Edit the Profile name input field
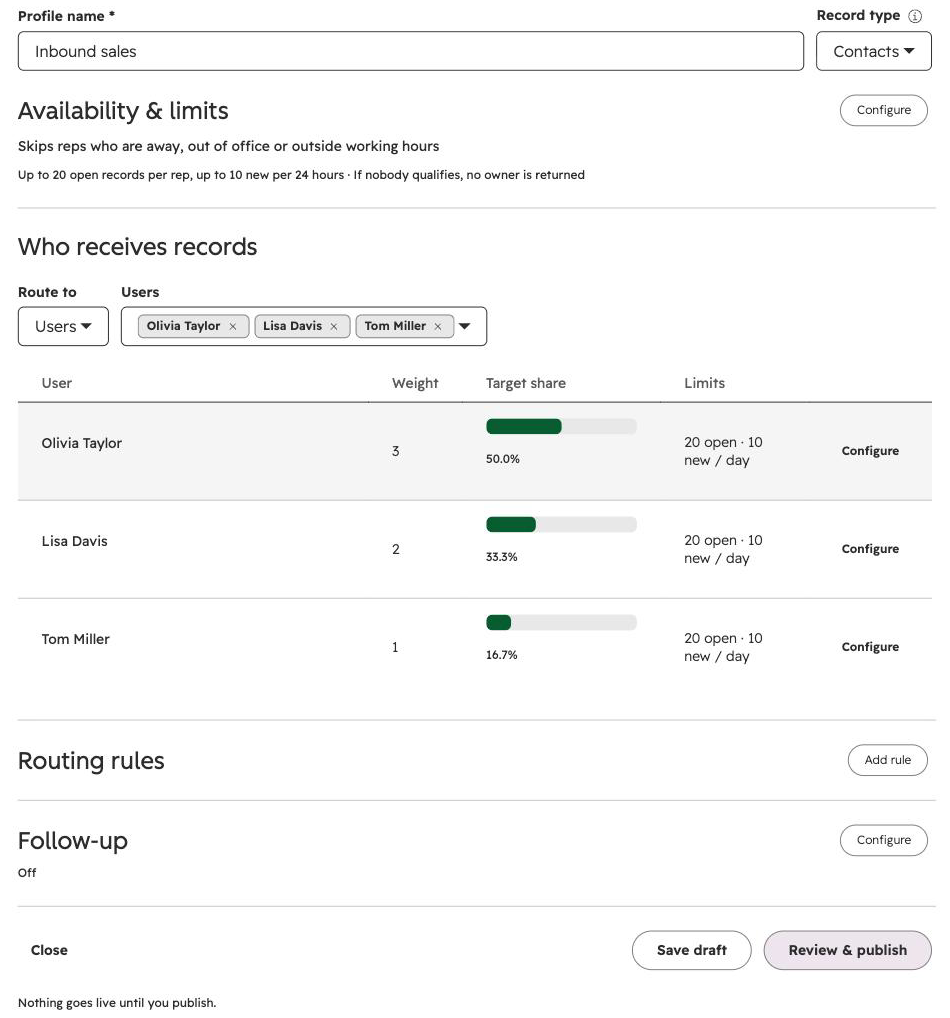 click(x=410, y=51)
